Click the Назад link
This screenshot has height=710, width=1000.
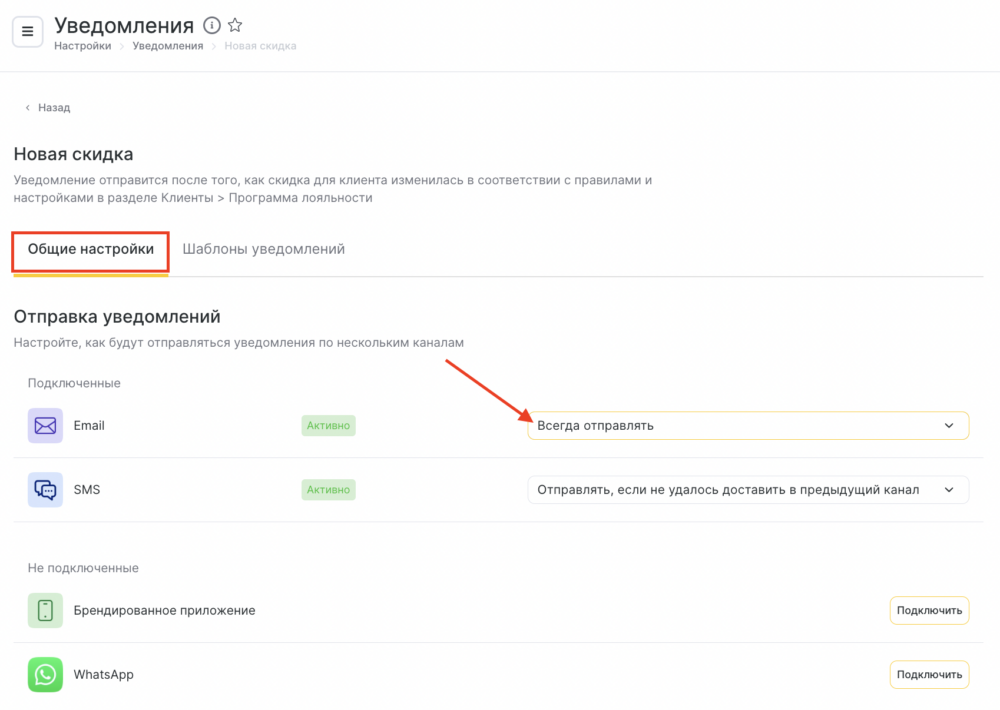pyautogui.click(x=54, y=108)
